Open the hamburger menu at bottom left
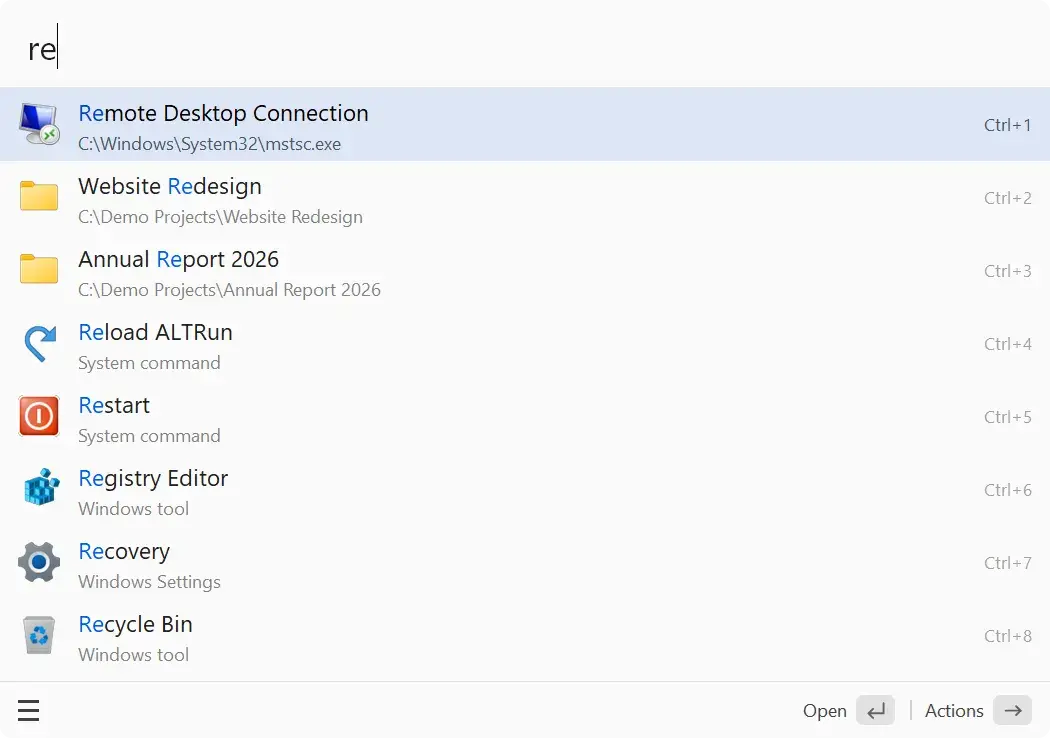Image resolution: width=1050 pixels, height=738 pixels. (29, 711)
